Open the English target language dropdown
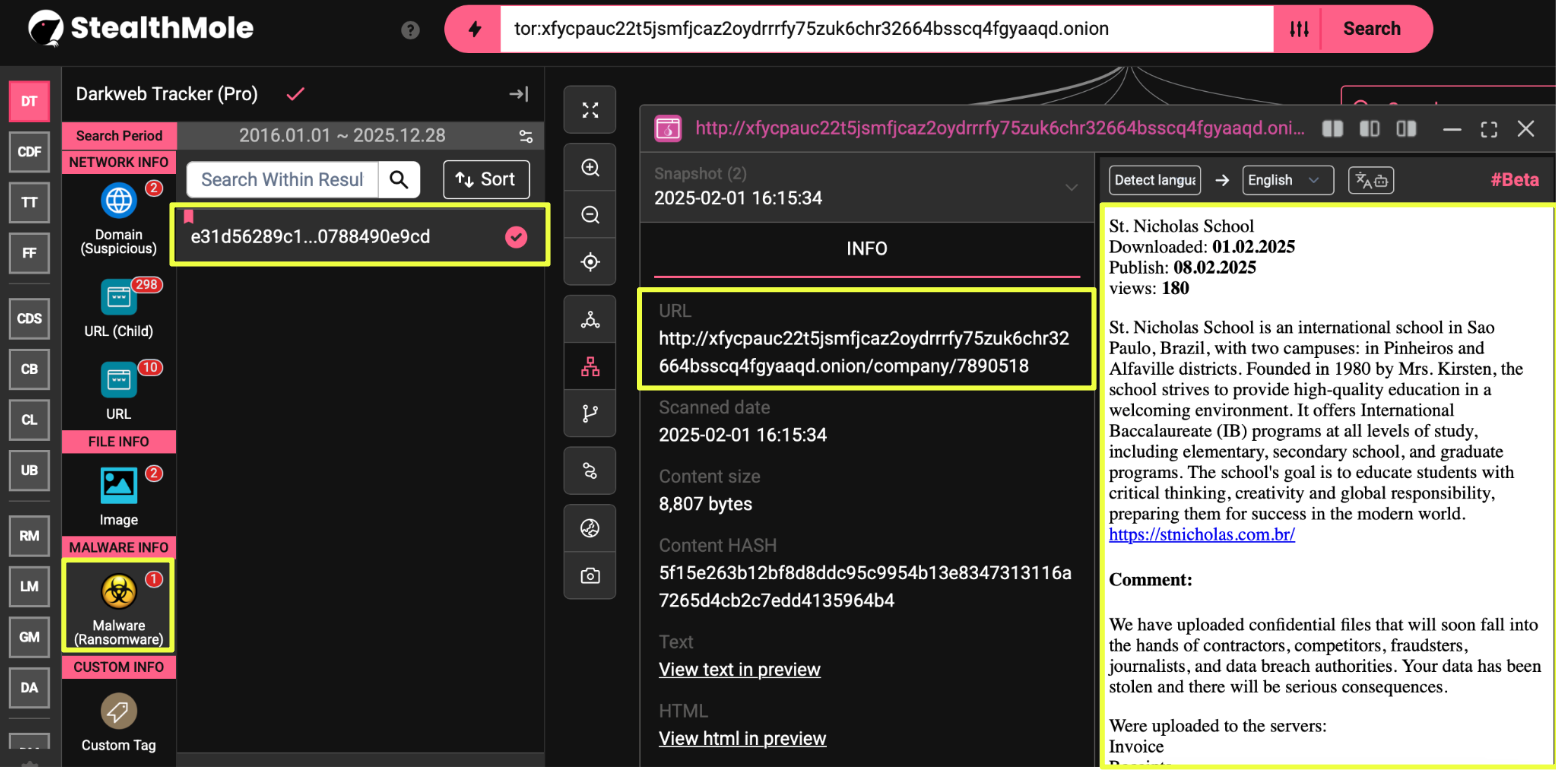 click(1287, 180)
